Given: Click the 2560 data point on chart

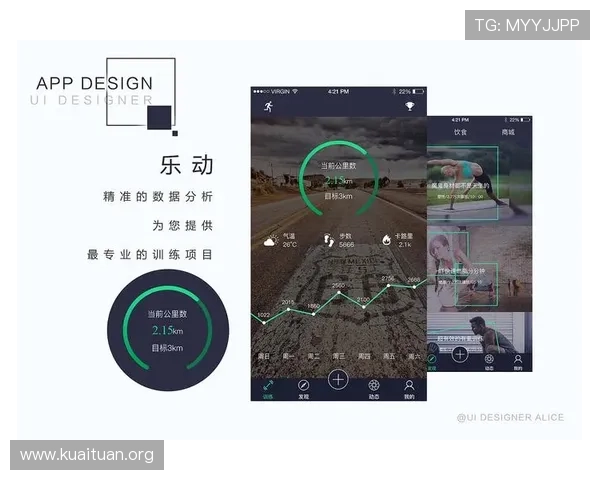Looking at the screenshot, I should pyautogui.click(x=339, y=292).
